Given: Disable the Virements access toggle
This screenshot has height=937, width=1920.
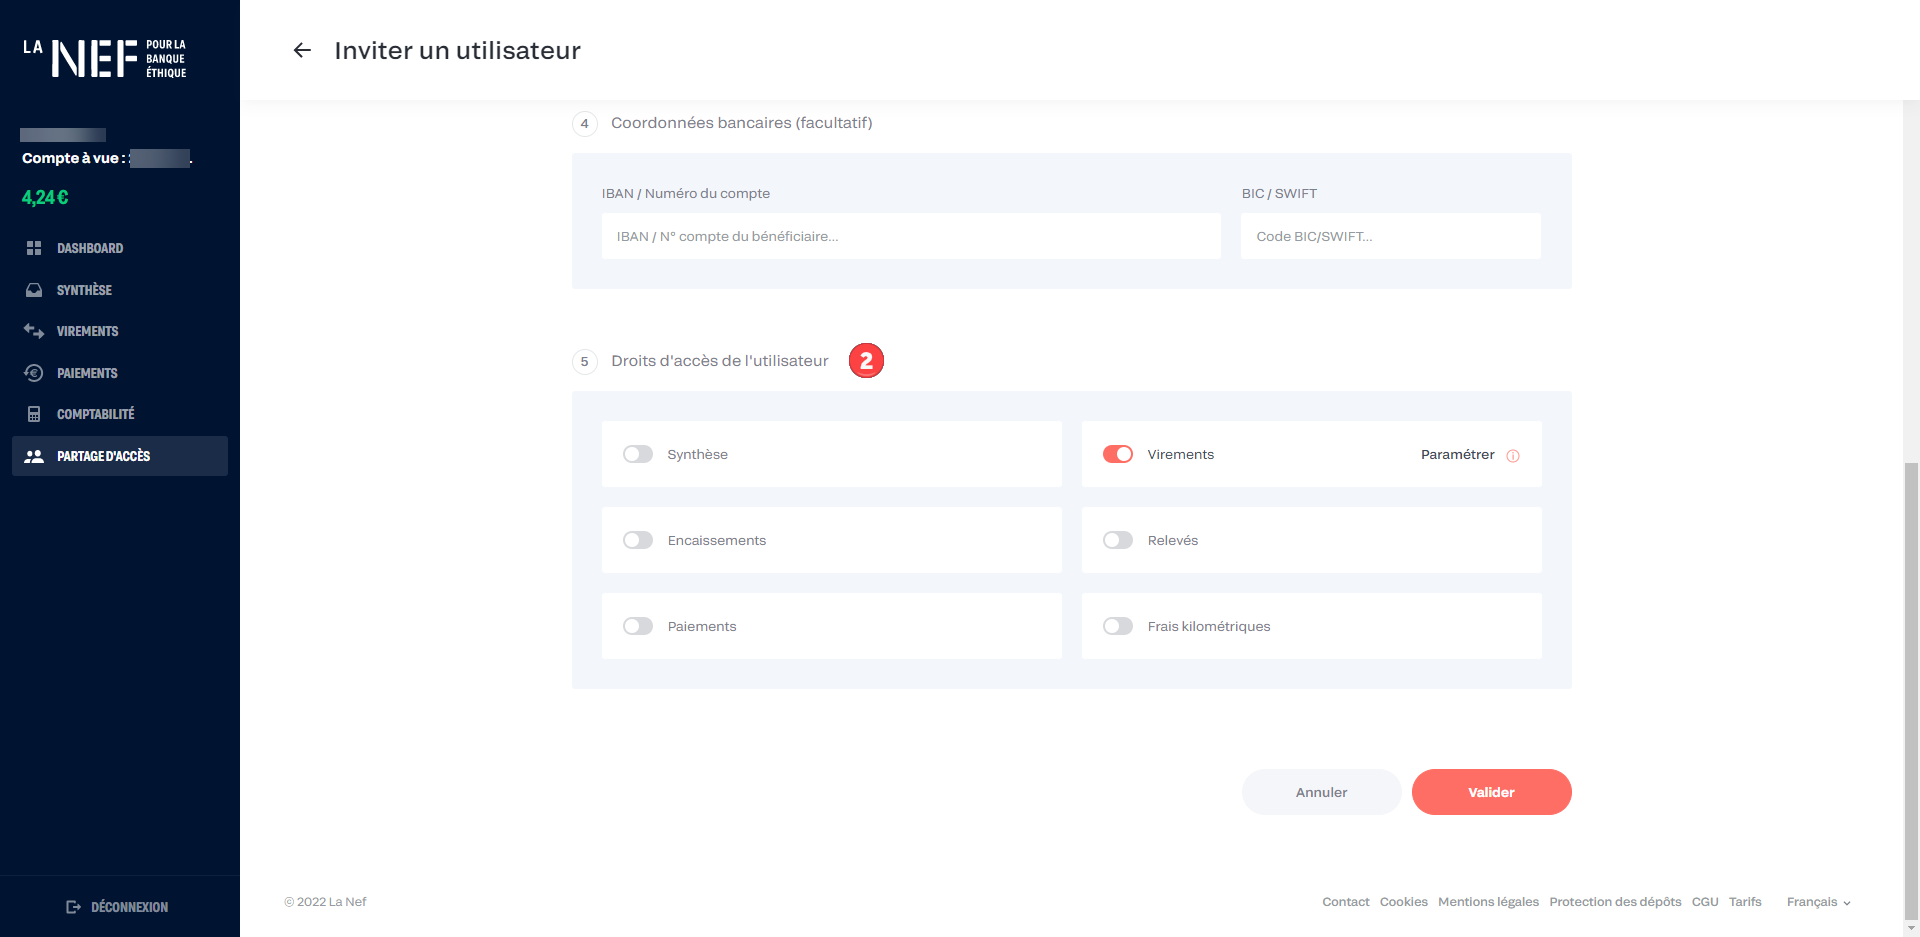Looking at the screenshot, I should pos(1117,454).
